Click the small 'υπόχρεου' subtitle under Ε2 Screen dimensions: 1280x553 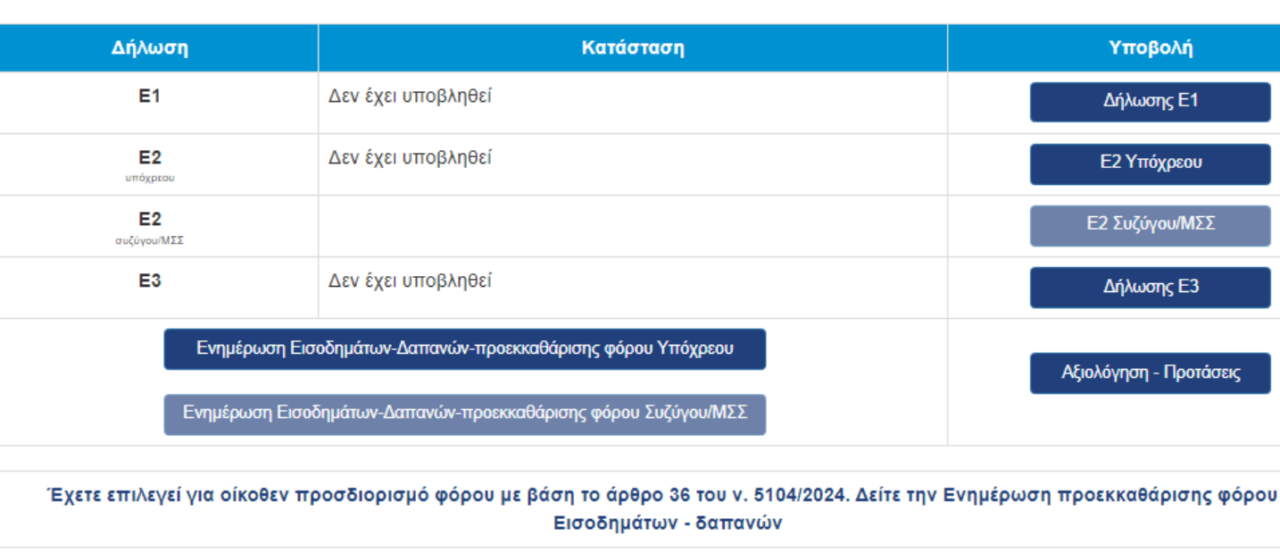tap(150, 178)
